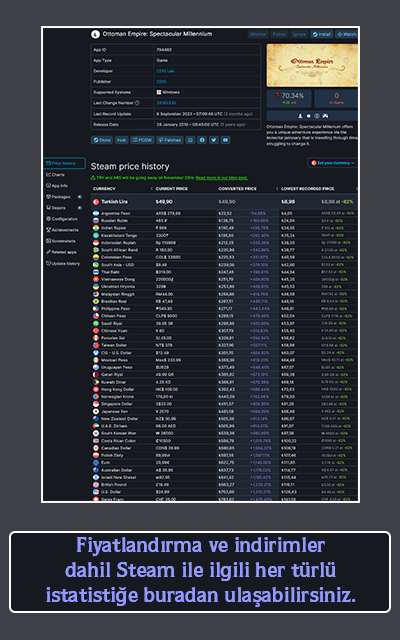Open the App info sidebar tab

[57, 186]
